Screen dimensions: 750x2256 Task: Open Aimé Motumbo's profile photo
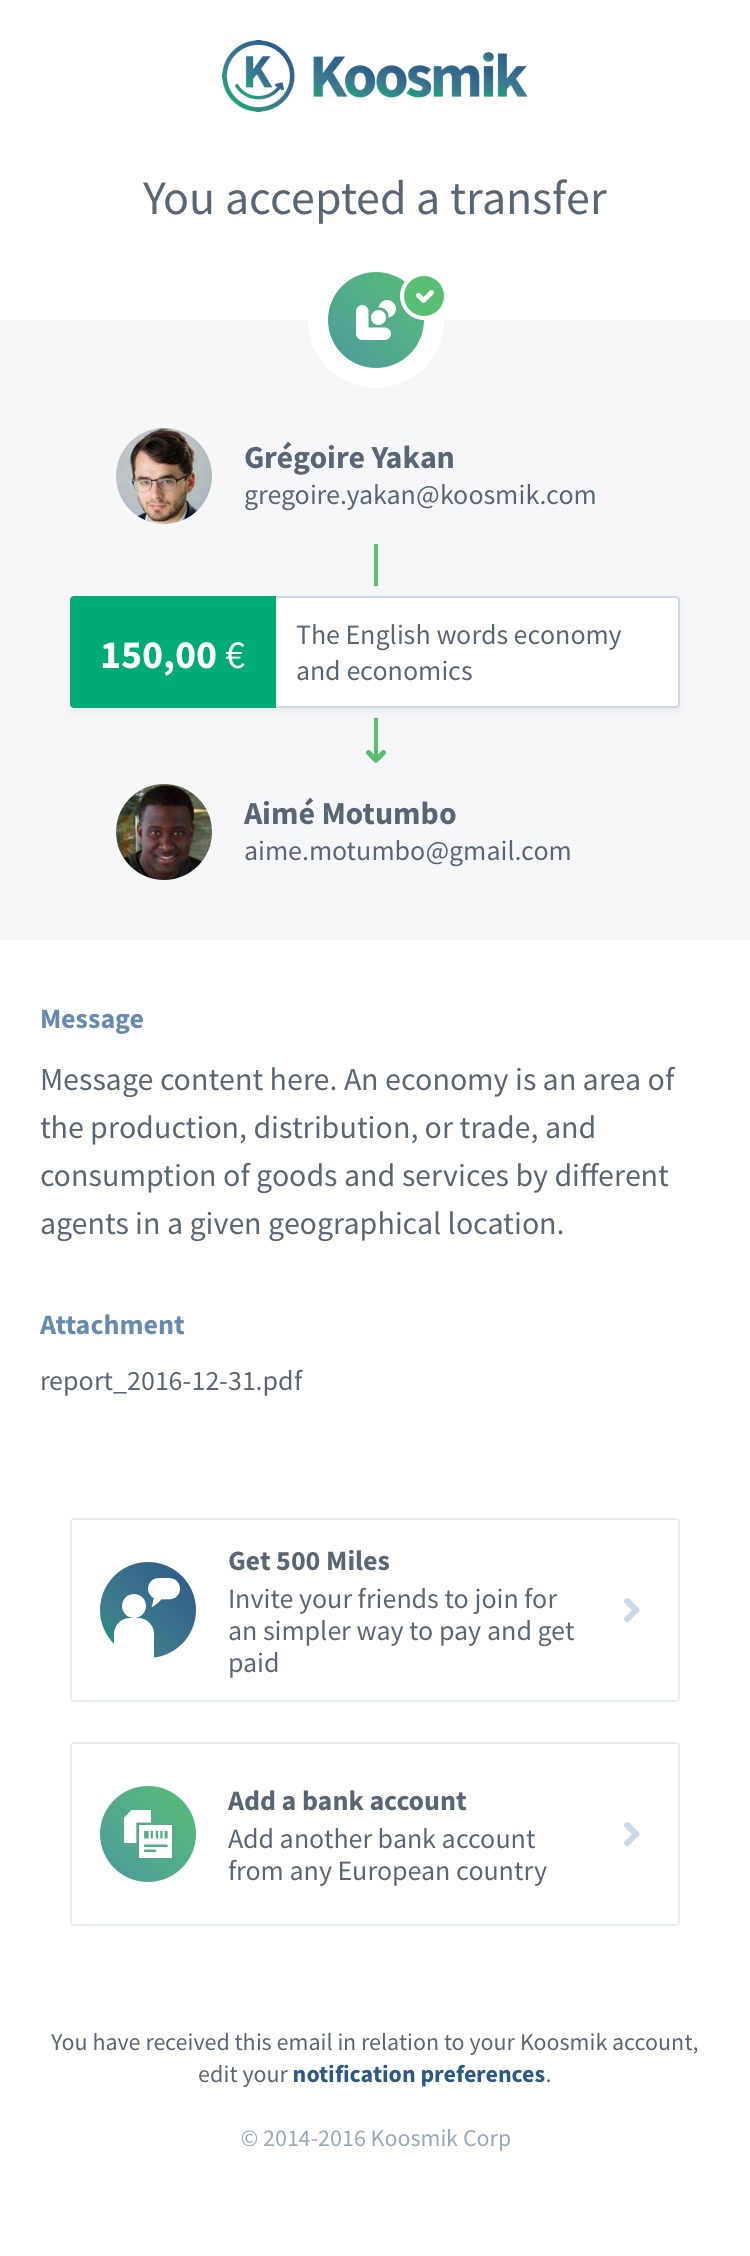point(164,832)
